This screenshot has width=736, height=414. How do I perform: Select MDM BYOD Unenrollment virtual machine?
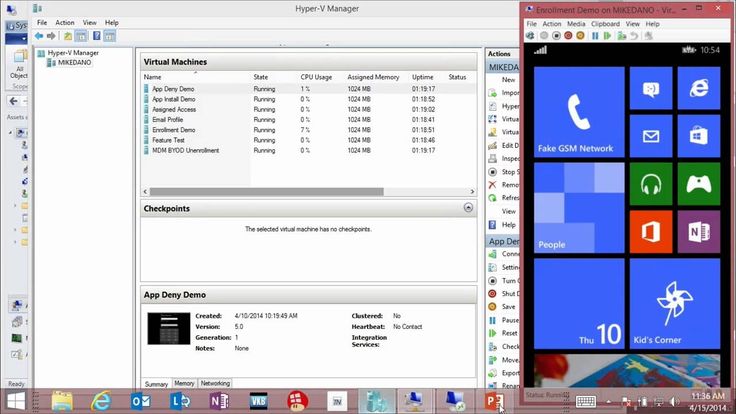185,151
